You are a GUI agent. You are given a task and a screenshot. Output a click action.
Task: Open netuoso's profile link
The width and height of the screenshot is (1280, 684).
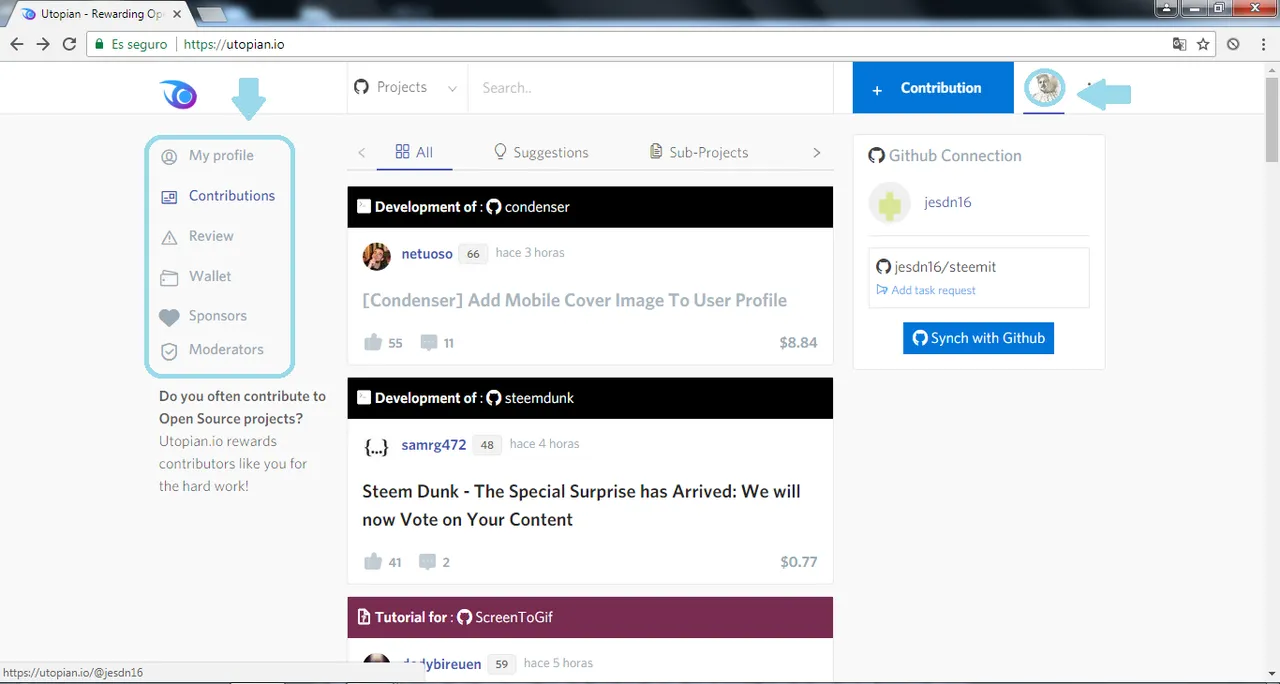(x=427, y=254)
